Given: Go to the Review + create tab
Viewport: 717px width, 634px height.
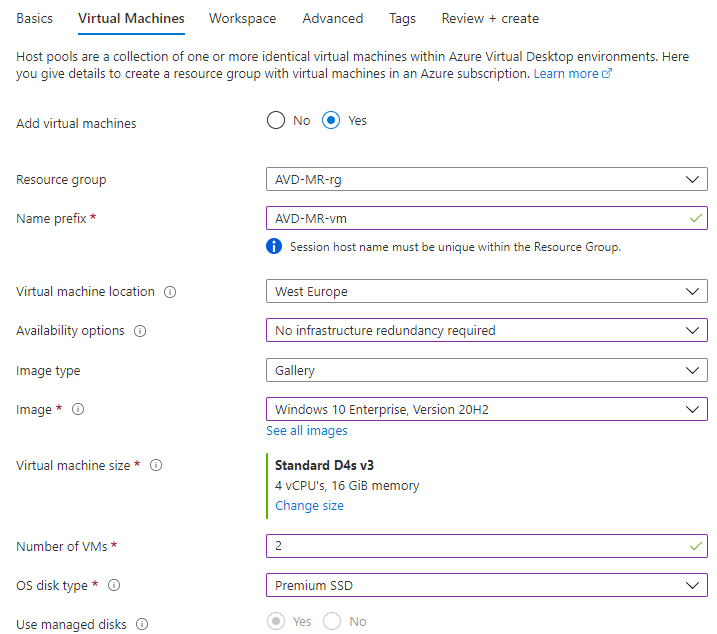Looking at the screenshot, I should click(490, 18).
